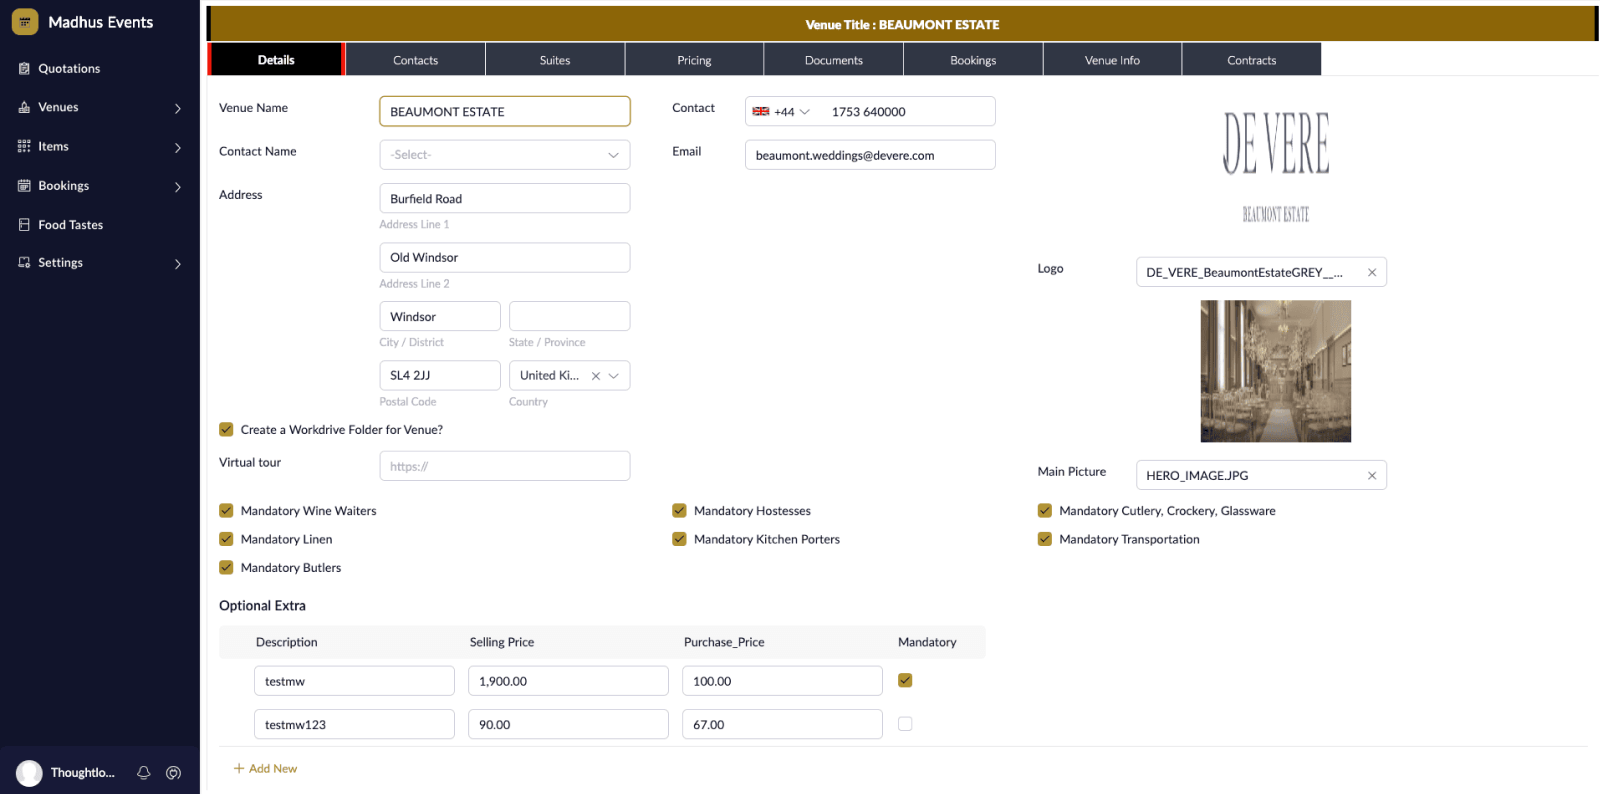Expand the Venues sidebar menu
Viewport: 1600px width, 794px height.
(x=100, y=108)
